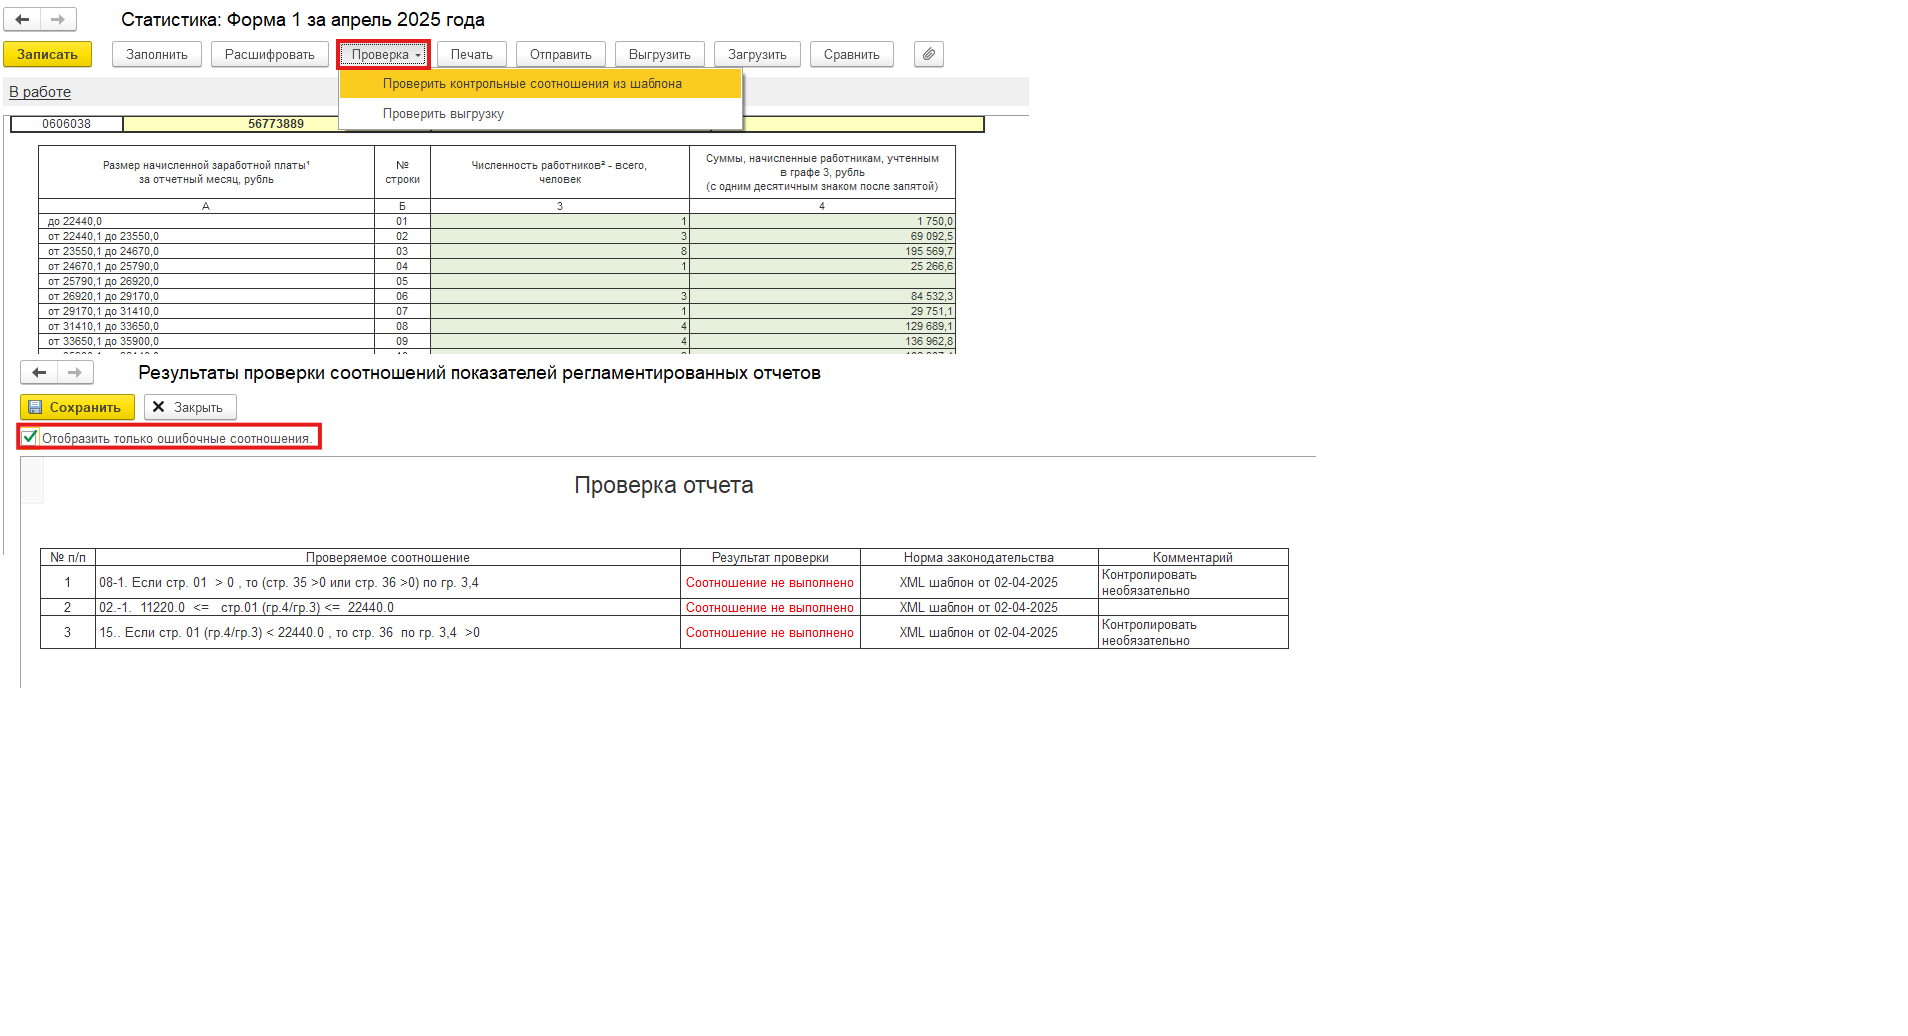This screenshot has height=1036, width=1908.
Task: Select the value 25 266,6 cell
Action: [822, 266]
